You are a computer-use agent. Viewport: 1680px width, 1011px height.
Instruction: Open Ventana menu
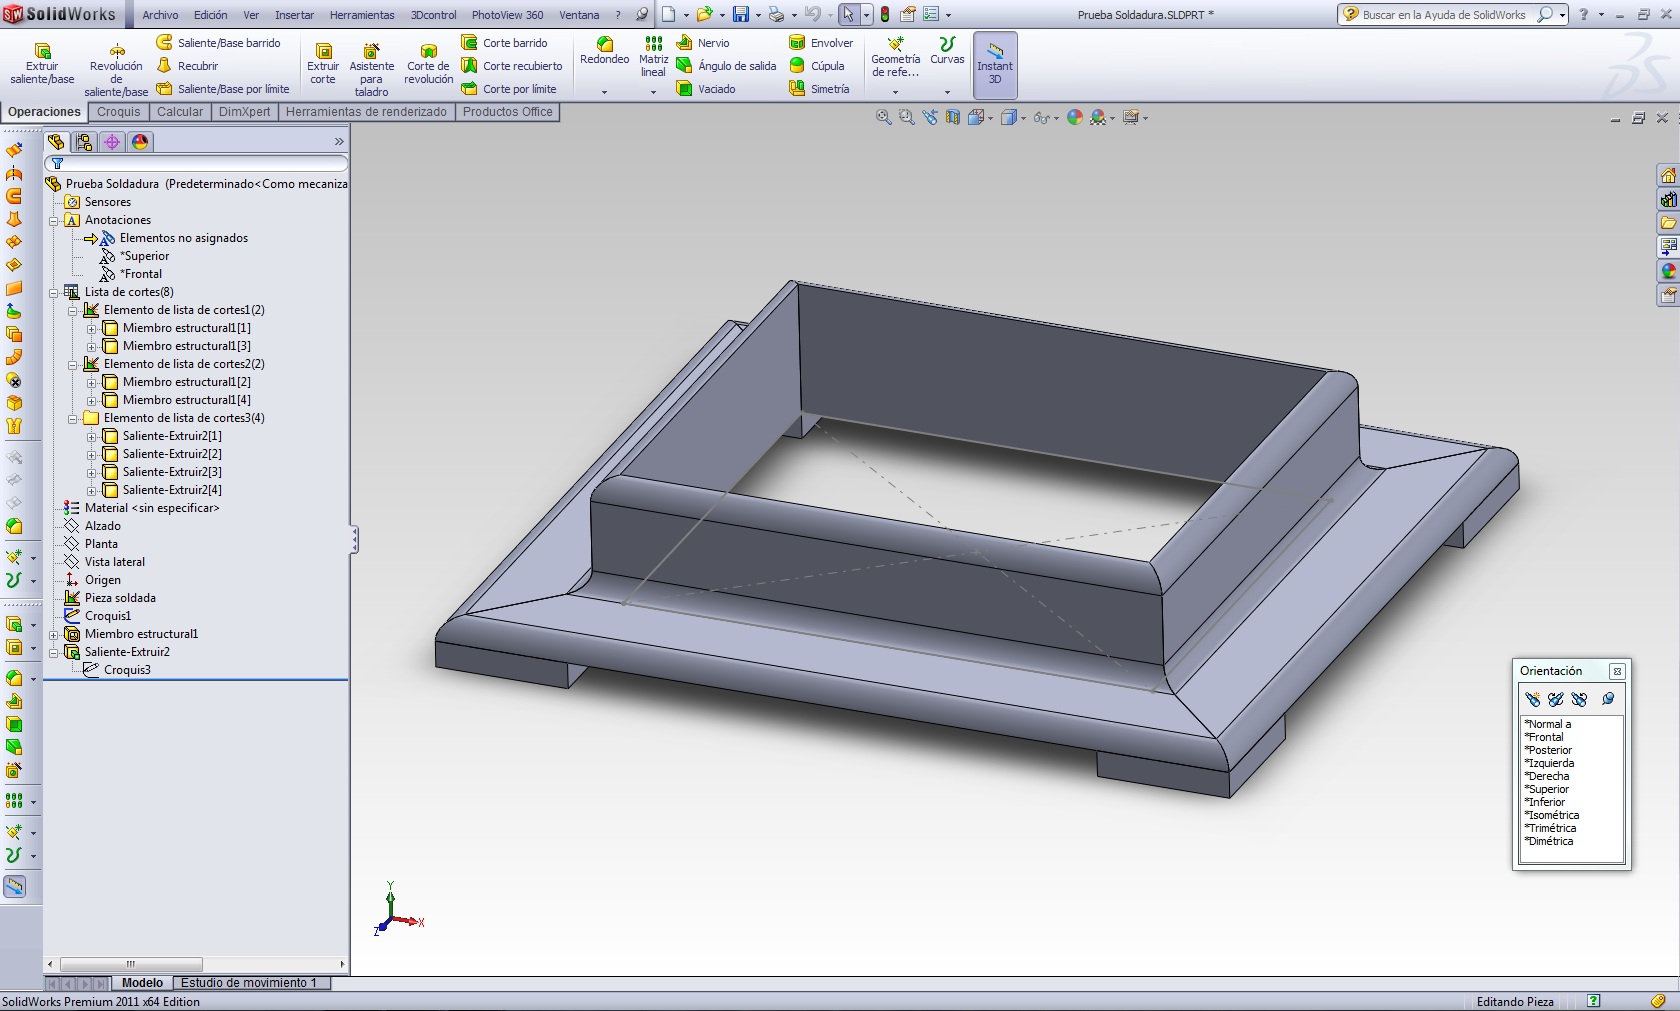click(579, 15)
